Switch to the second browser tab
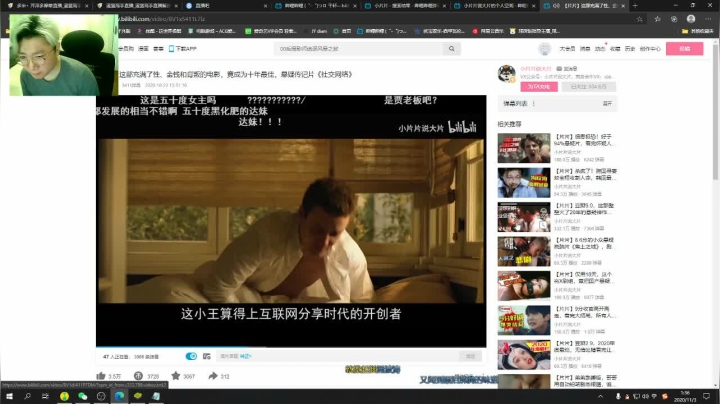The width and height of the screenshot is (720, 404). pos(137,6)
